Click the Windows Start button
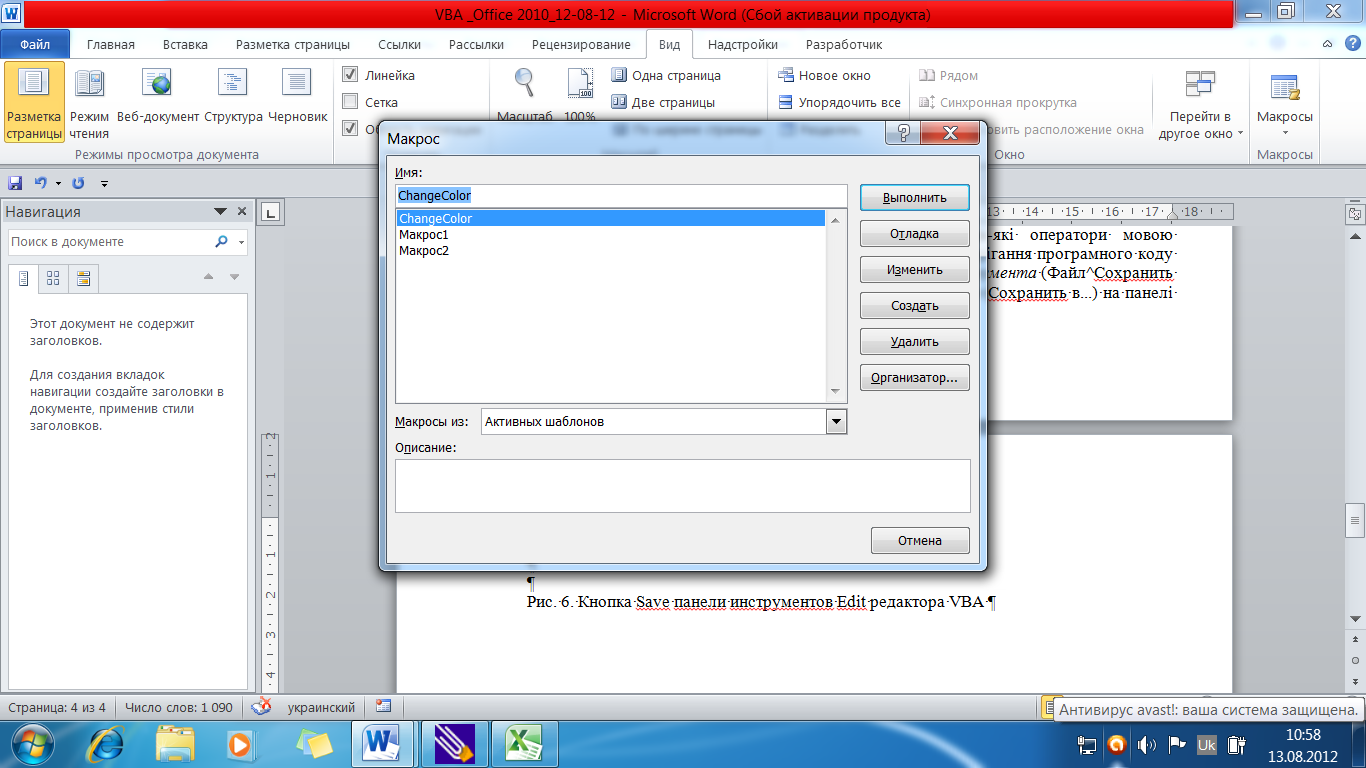This screenshot has width=1366, height=768. 33,744
